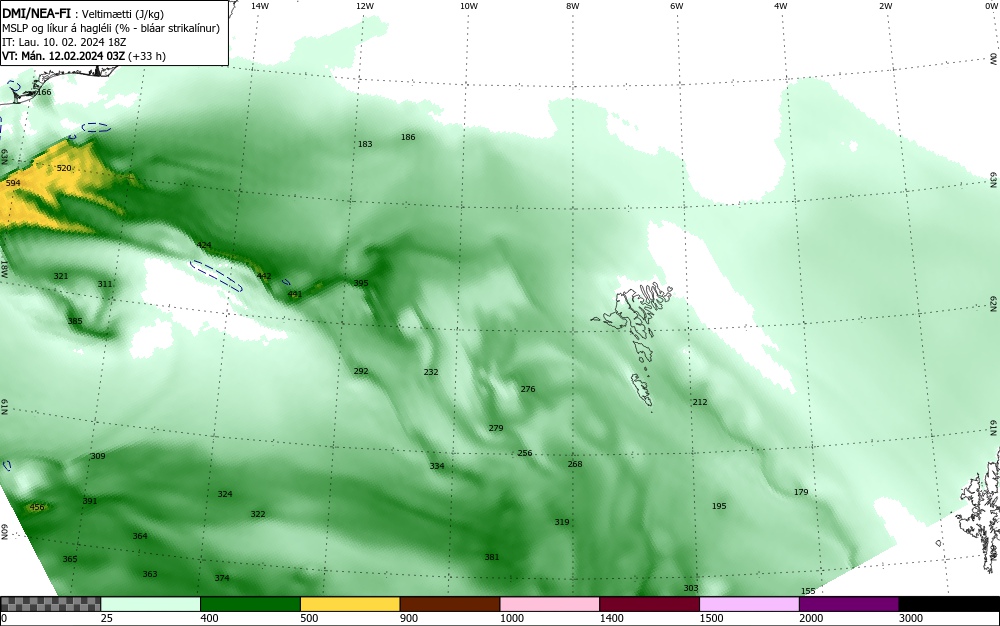Click the map value 395

(x=361, y=283)
